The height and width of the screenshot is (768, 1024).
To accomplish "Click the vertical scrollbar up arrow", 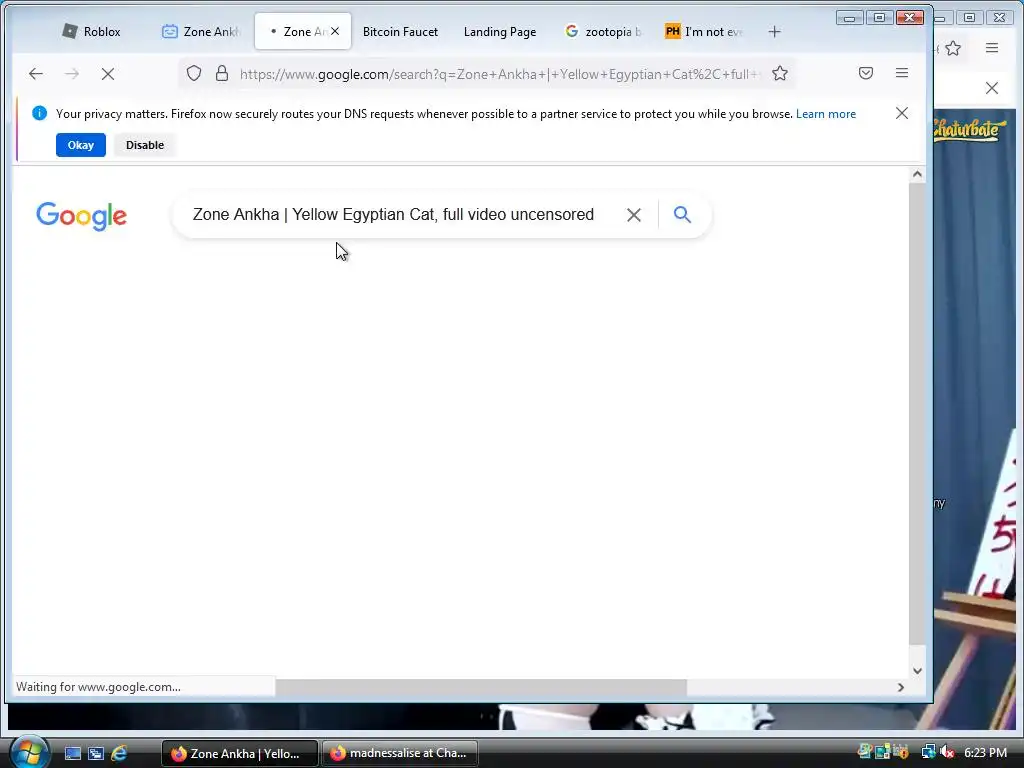I will tap(917, 174).
